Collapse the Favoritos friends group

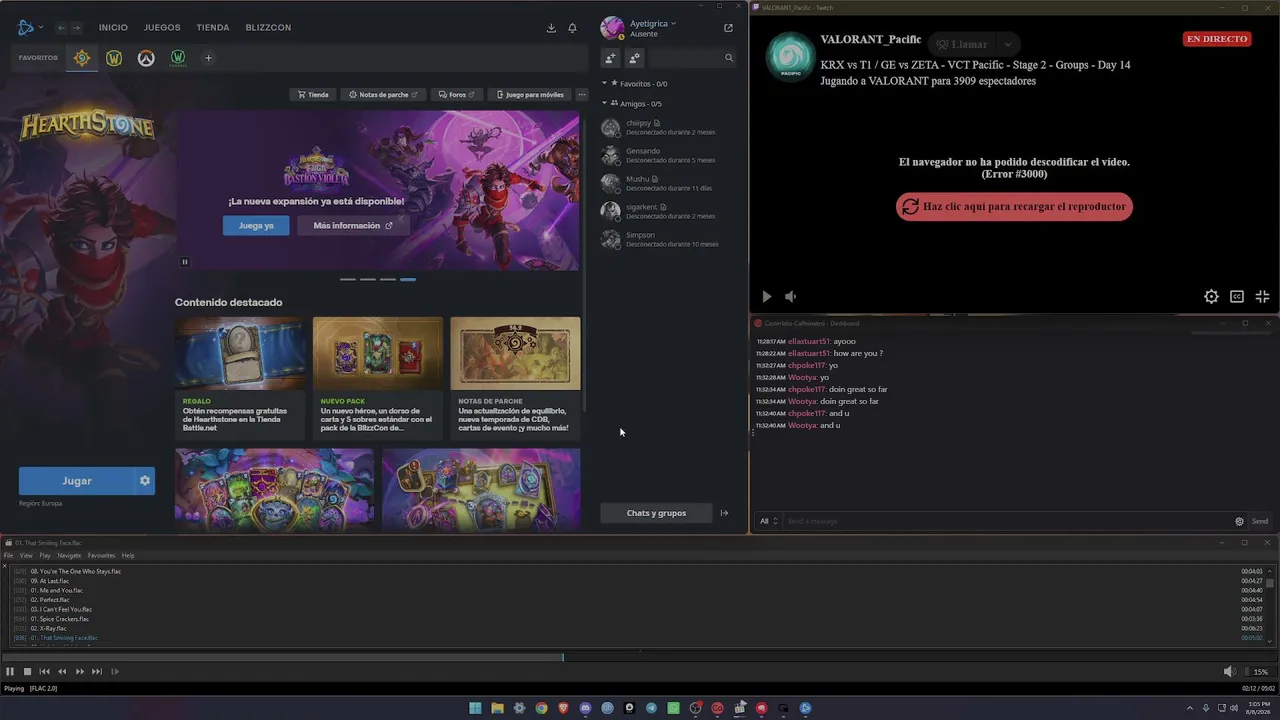[604, 84]
